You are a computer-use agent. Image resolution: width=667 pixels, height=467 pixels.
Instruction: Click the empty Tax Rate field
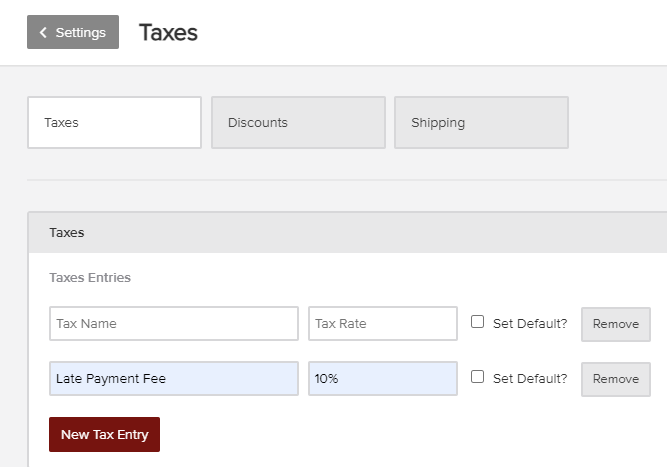click(x=383, y=324)
